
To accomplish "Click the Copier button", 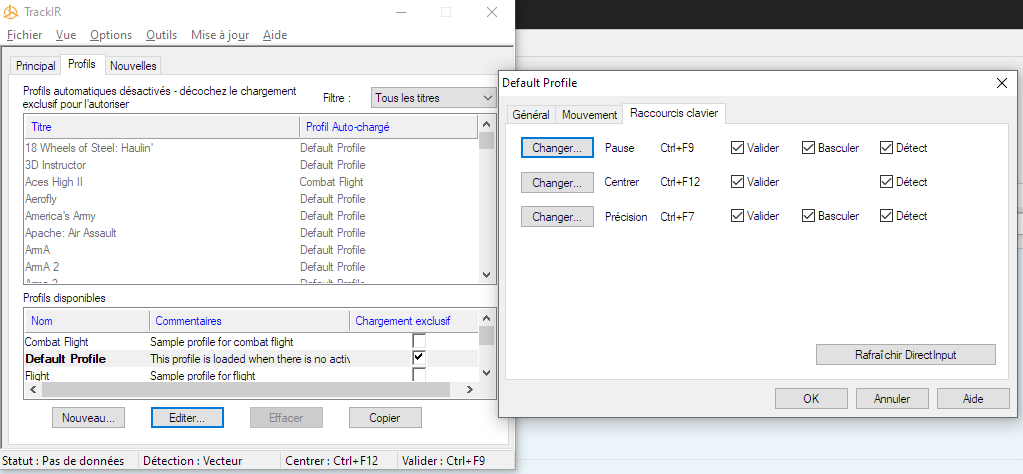I will pyautogui.click(x=385, y=418).
